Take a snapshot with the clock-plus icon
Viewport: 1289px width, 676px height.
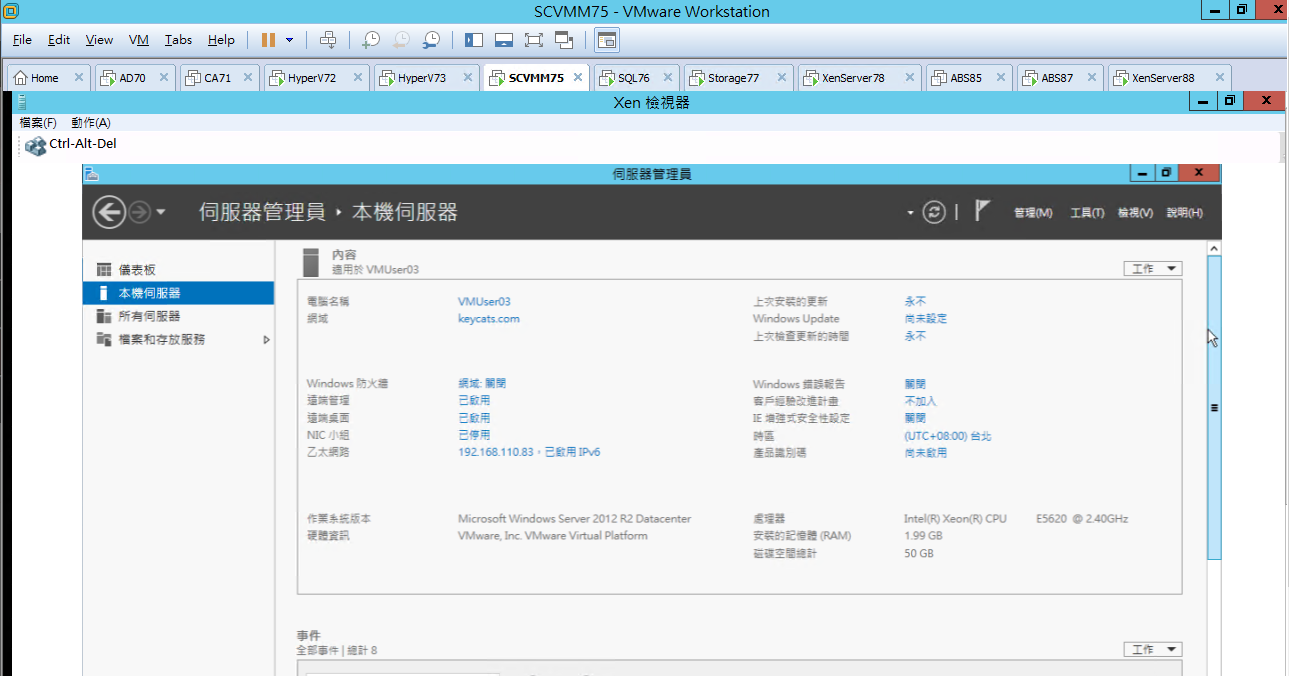click(x=371, y=40)
